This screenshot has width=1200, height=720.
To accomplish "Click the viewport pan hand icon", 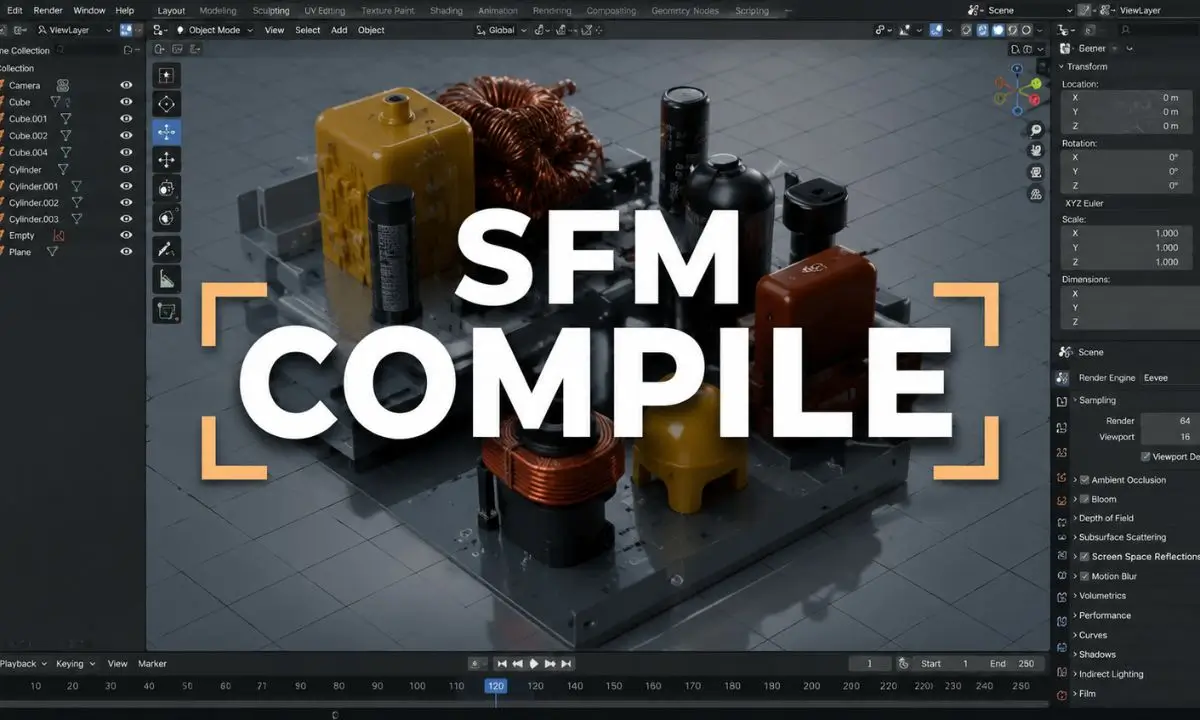I will point(1036,151).
